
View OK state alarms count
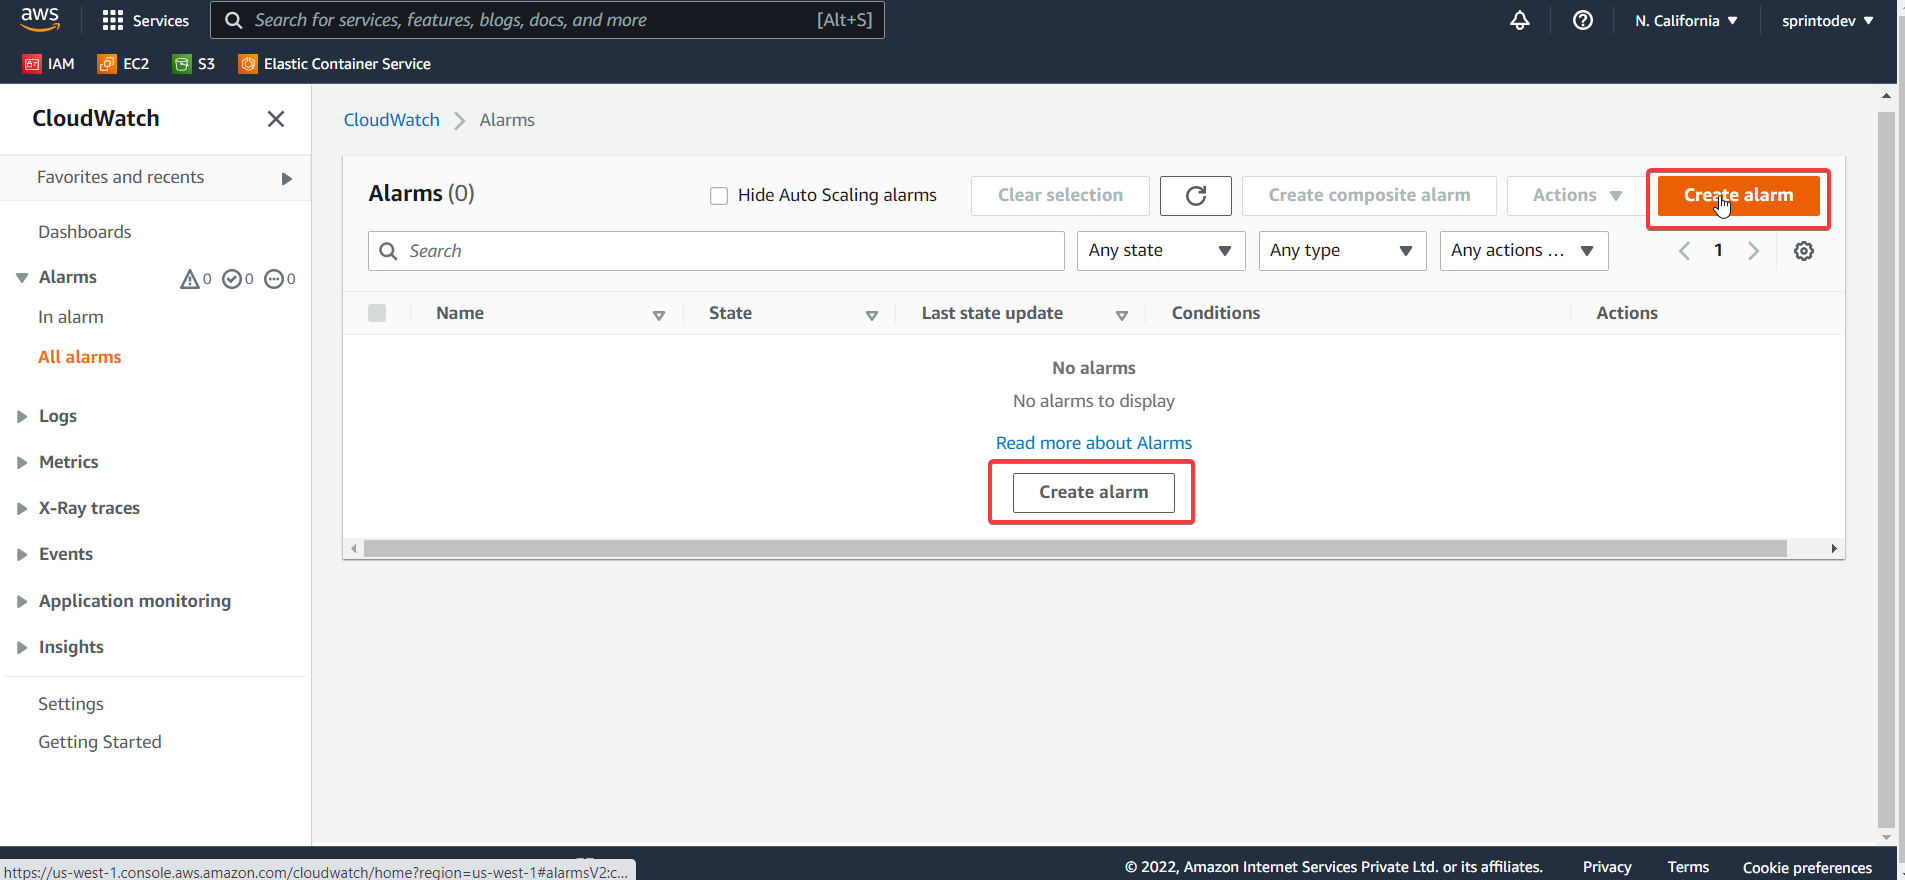tap(238, 279)
